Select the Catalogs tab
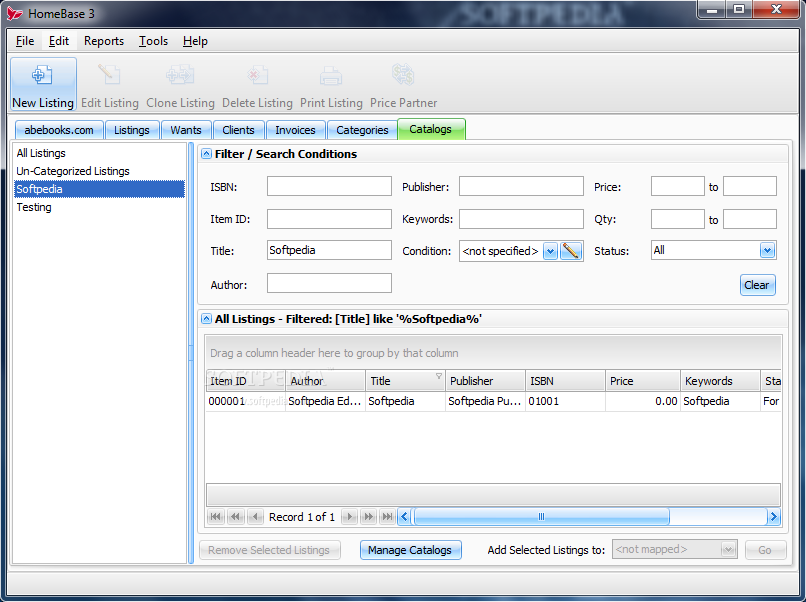Image resolution: width=806 pixels, height=602 pixels. tap(431, 129)
